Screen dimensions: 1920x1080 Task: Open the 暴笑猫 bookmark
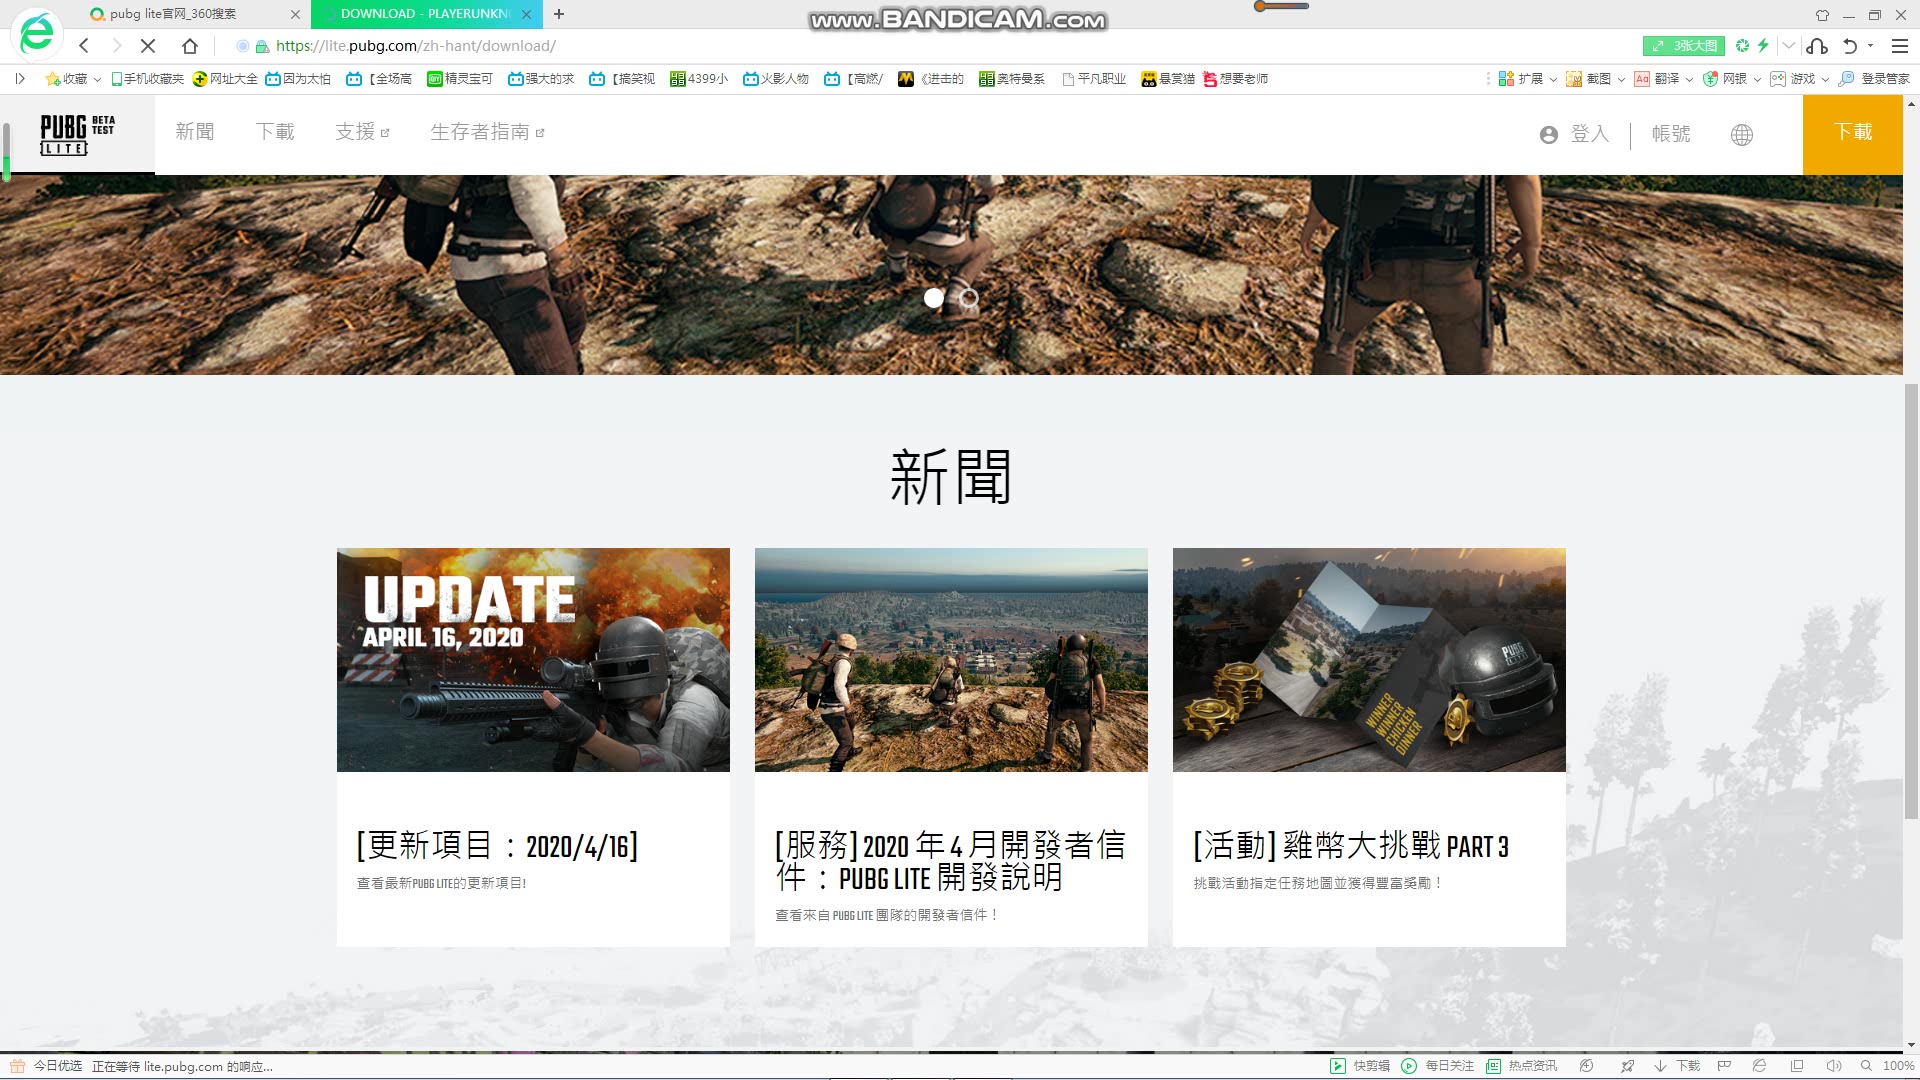(1168, 79)
